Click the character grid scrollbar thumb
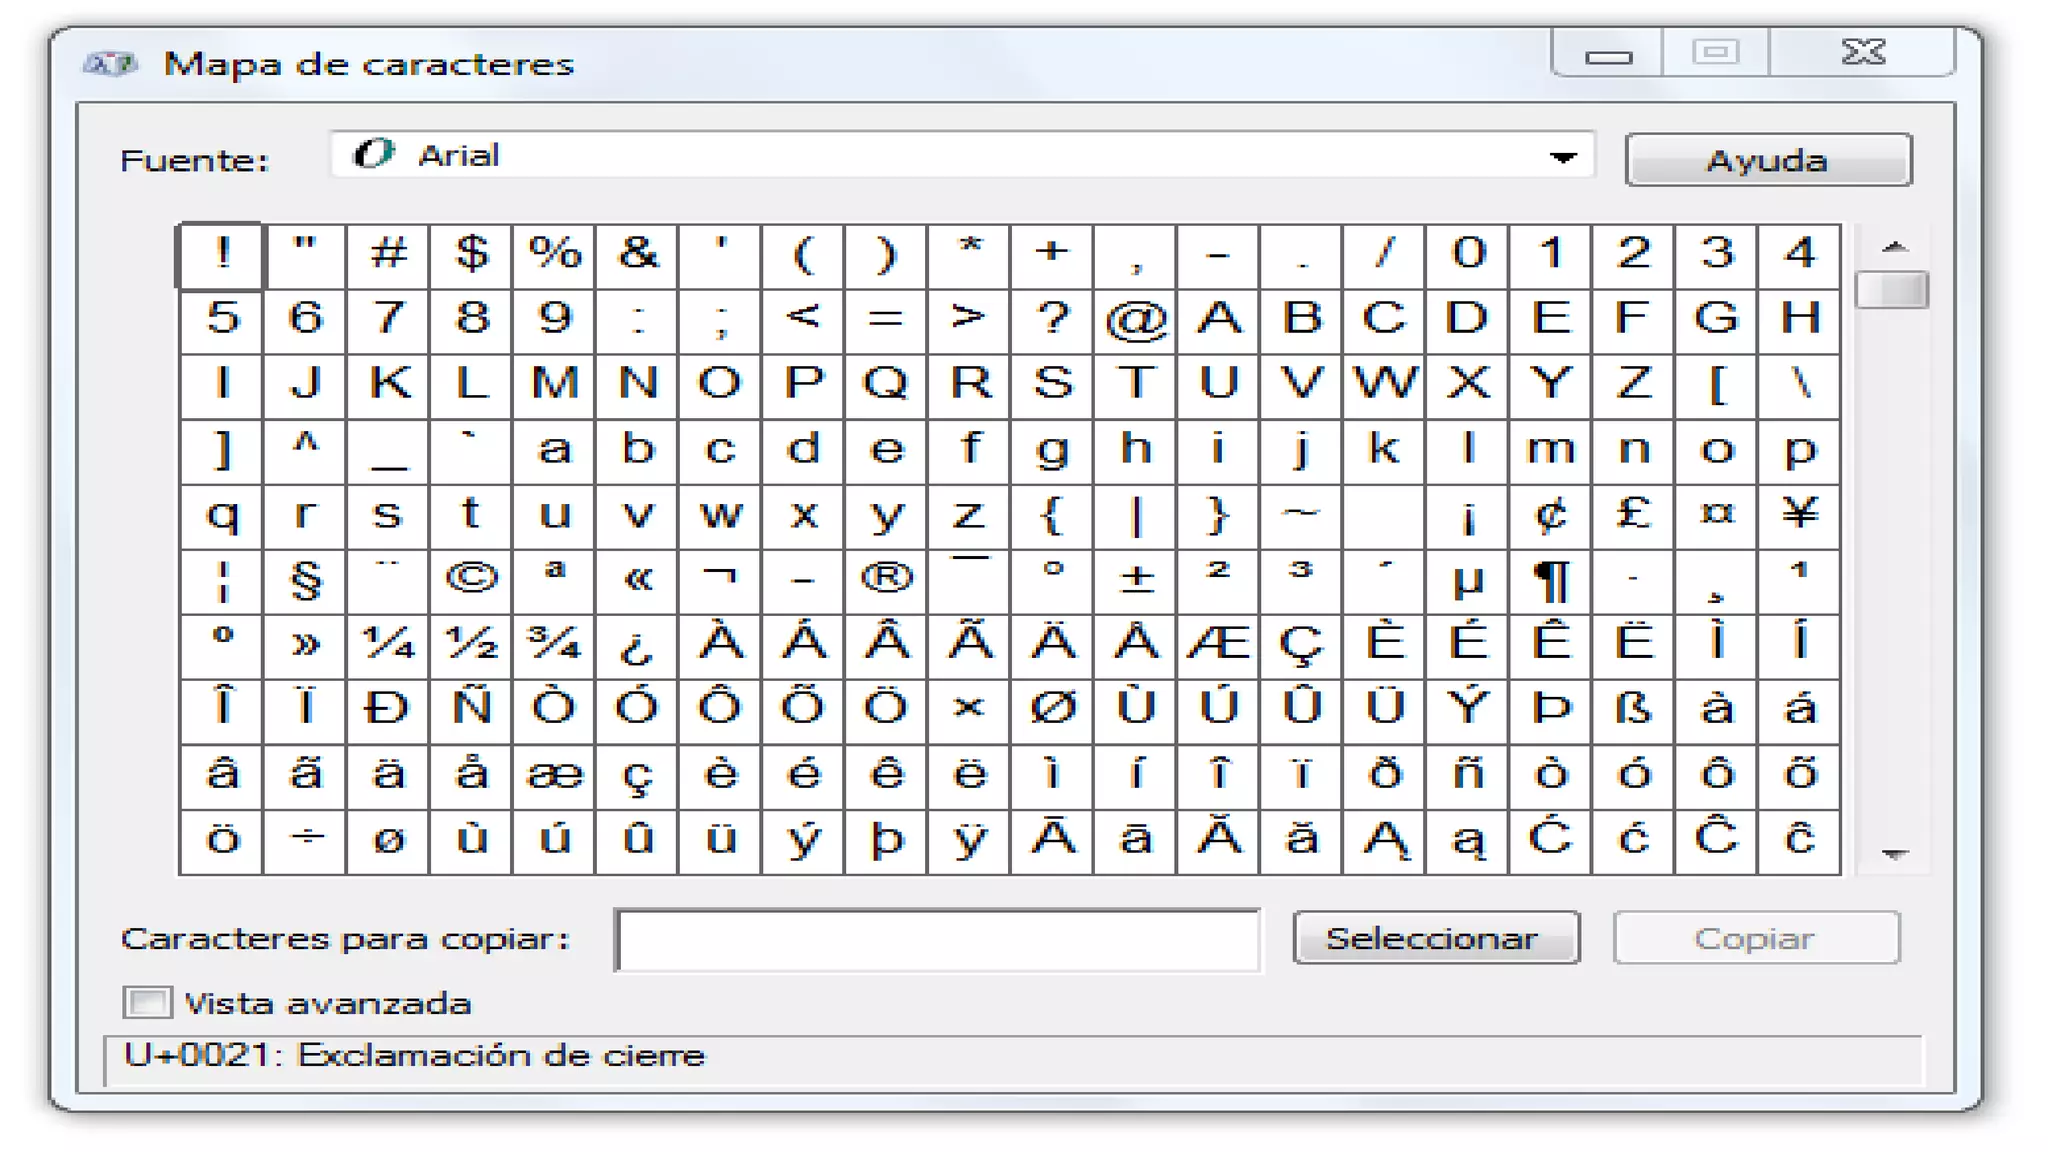 tap(1891, 290)
